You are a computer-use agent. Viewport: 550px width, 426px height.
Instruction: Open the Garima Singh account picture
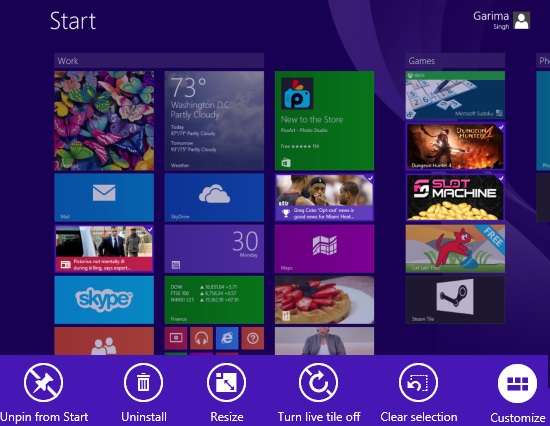point(522,20)
